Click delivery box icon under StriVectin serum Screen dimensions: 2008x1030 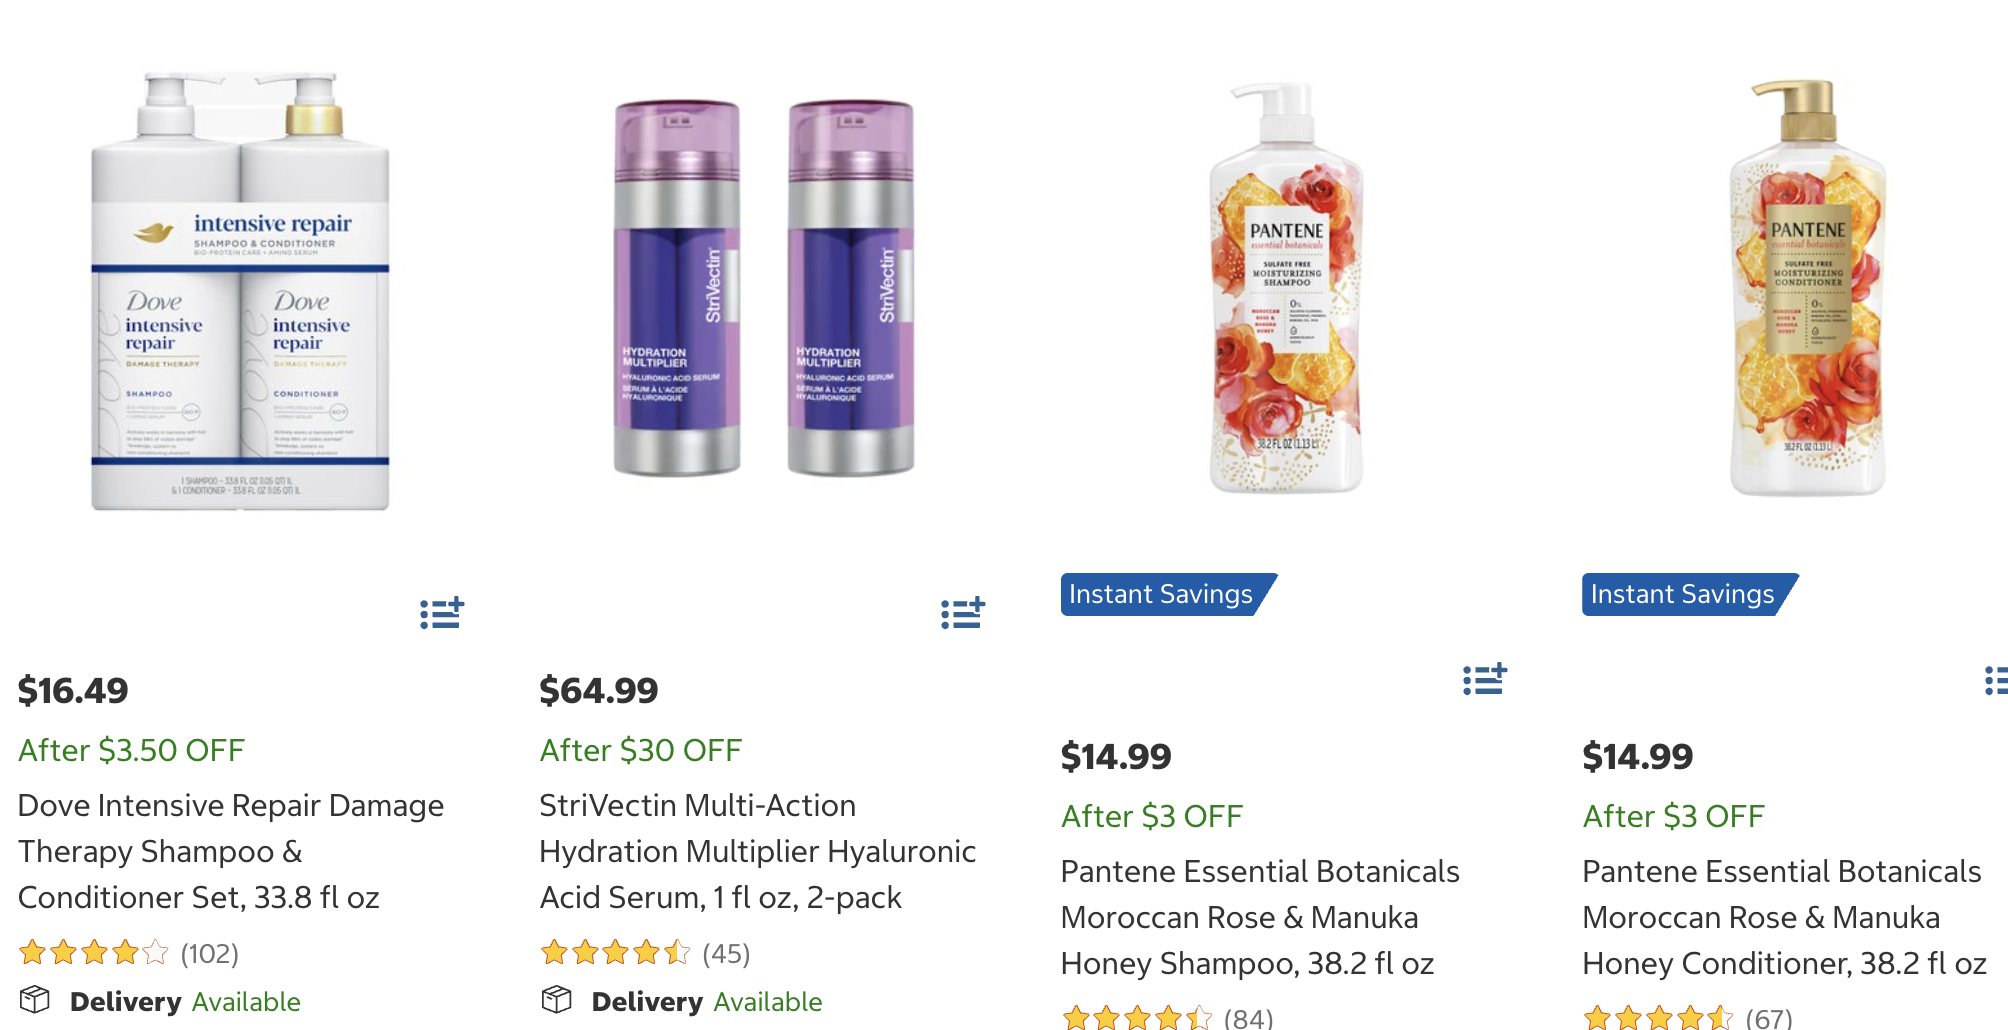click(557, 1000)
